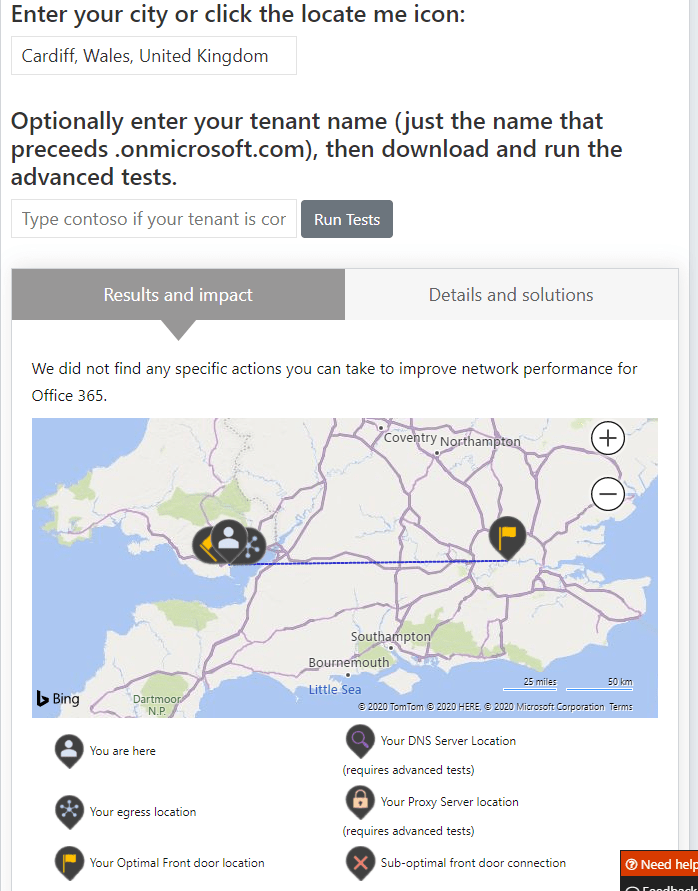Click the Southampton label on the map
Screen dimensions: 698x891
tap(391, 637)
